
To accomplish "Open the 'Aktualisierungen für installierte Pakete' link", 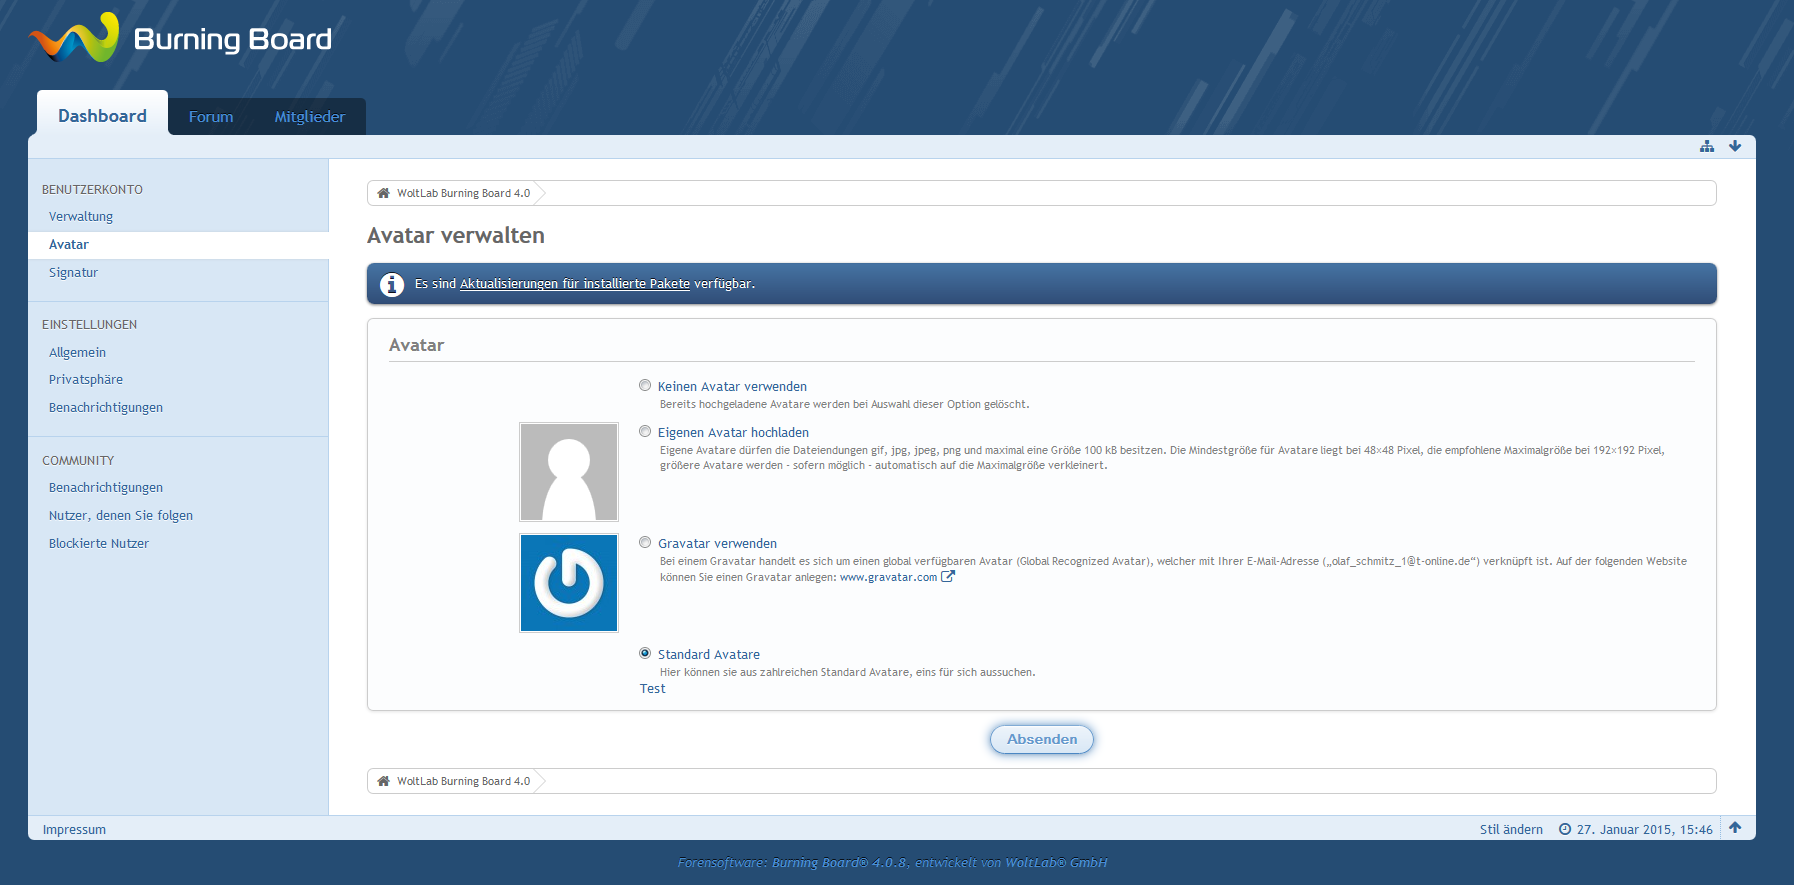I will [x=574, y=284].
